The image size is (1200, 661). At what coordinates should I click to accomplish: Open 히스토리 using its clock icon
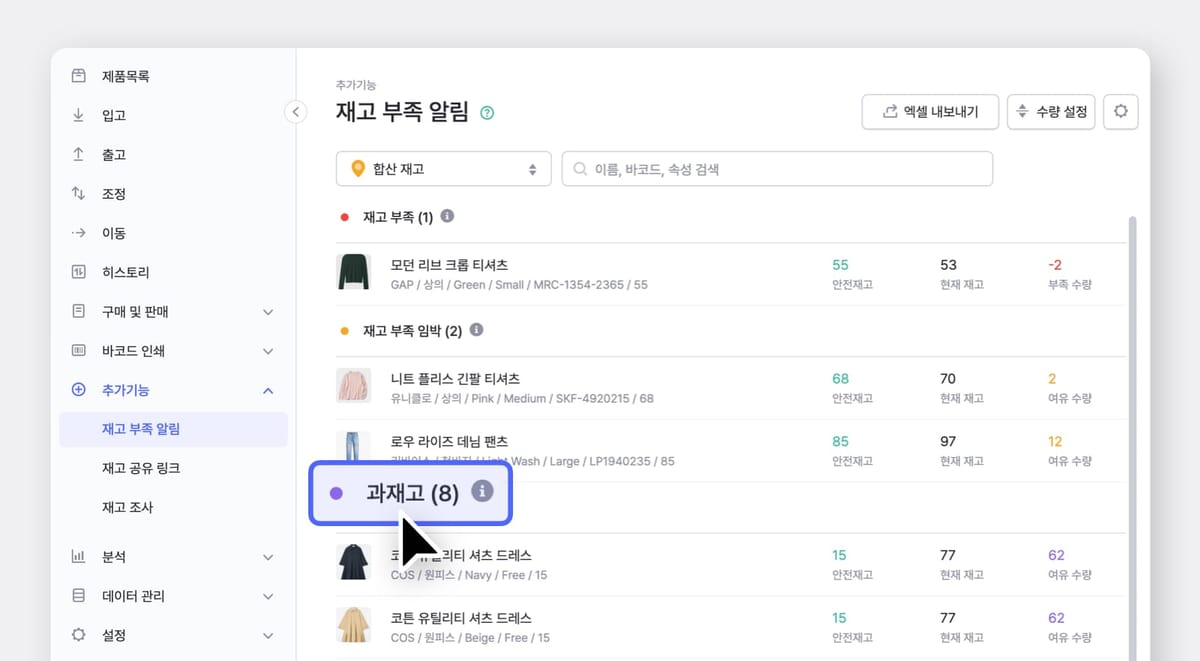[x=78, y=271]
